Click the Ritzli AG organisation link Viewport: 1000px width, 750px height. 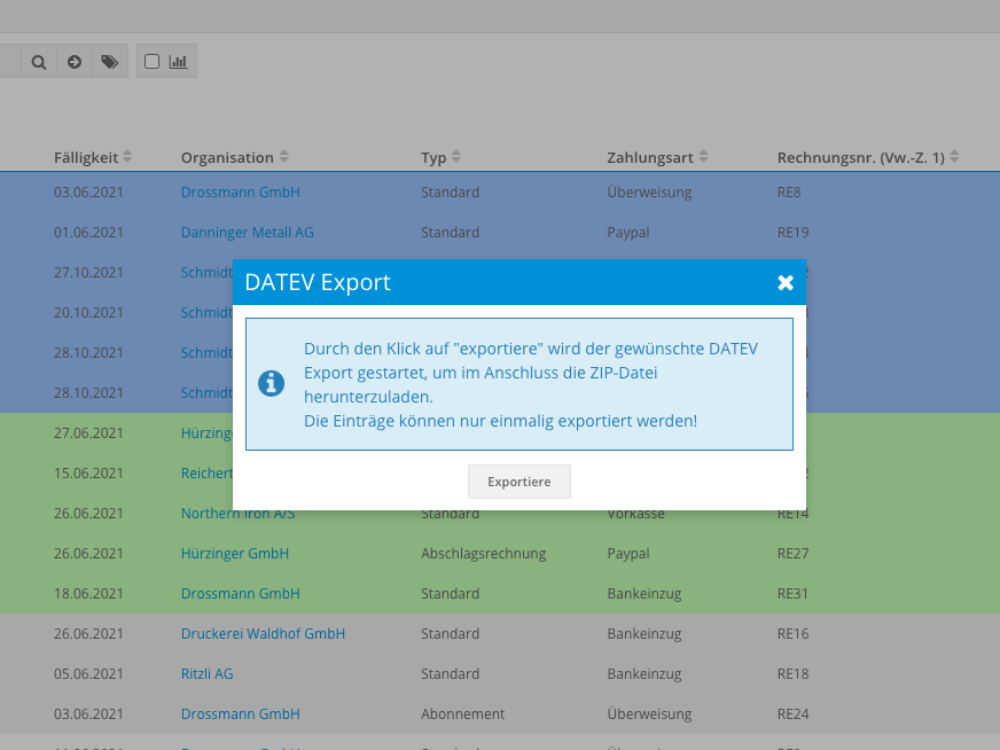[206, 674]
